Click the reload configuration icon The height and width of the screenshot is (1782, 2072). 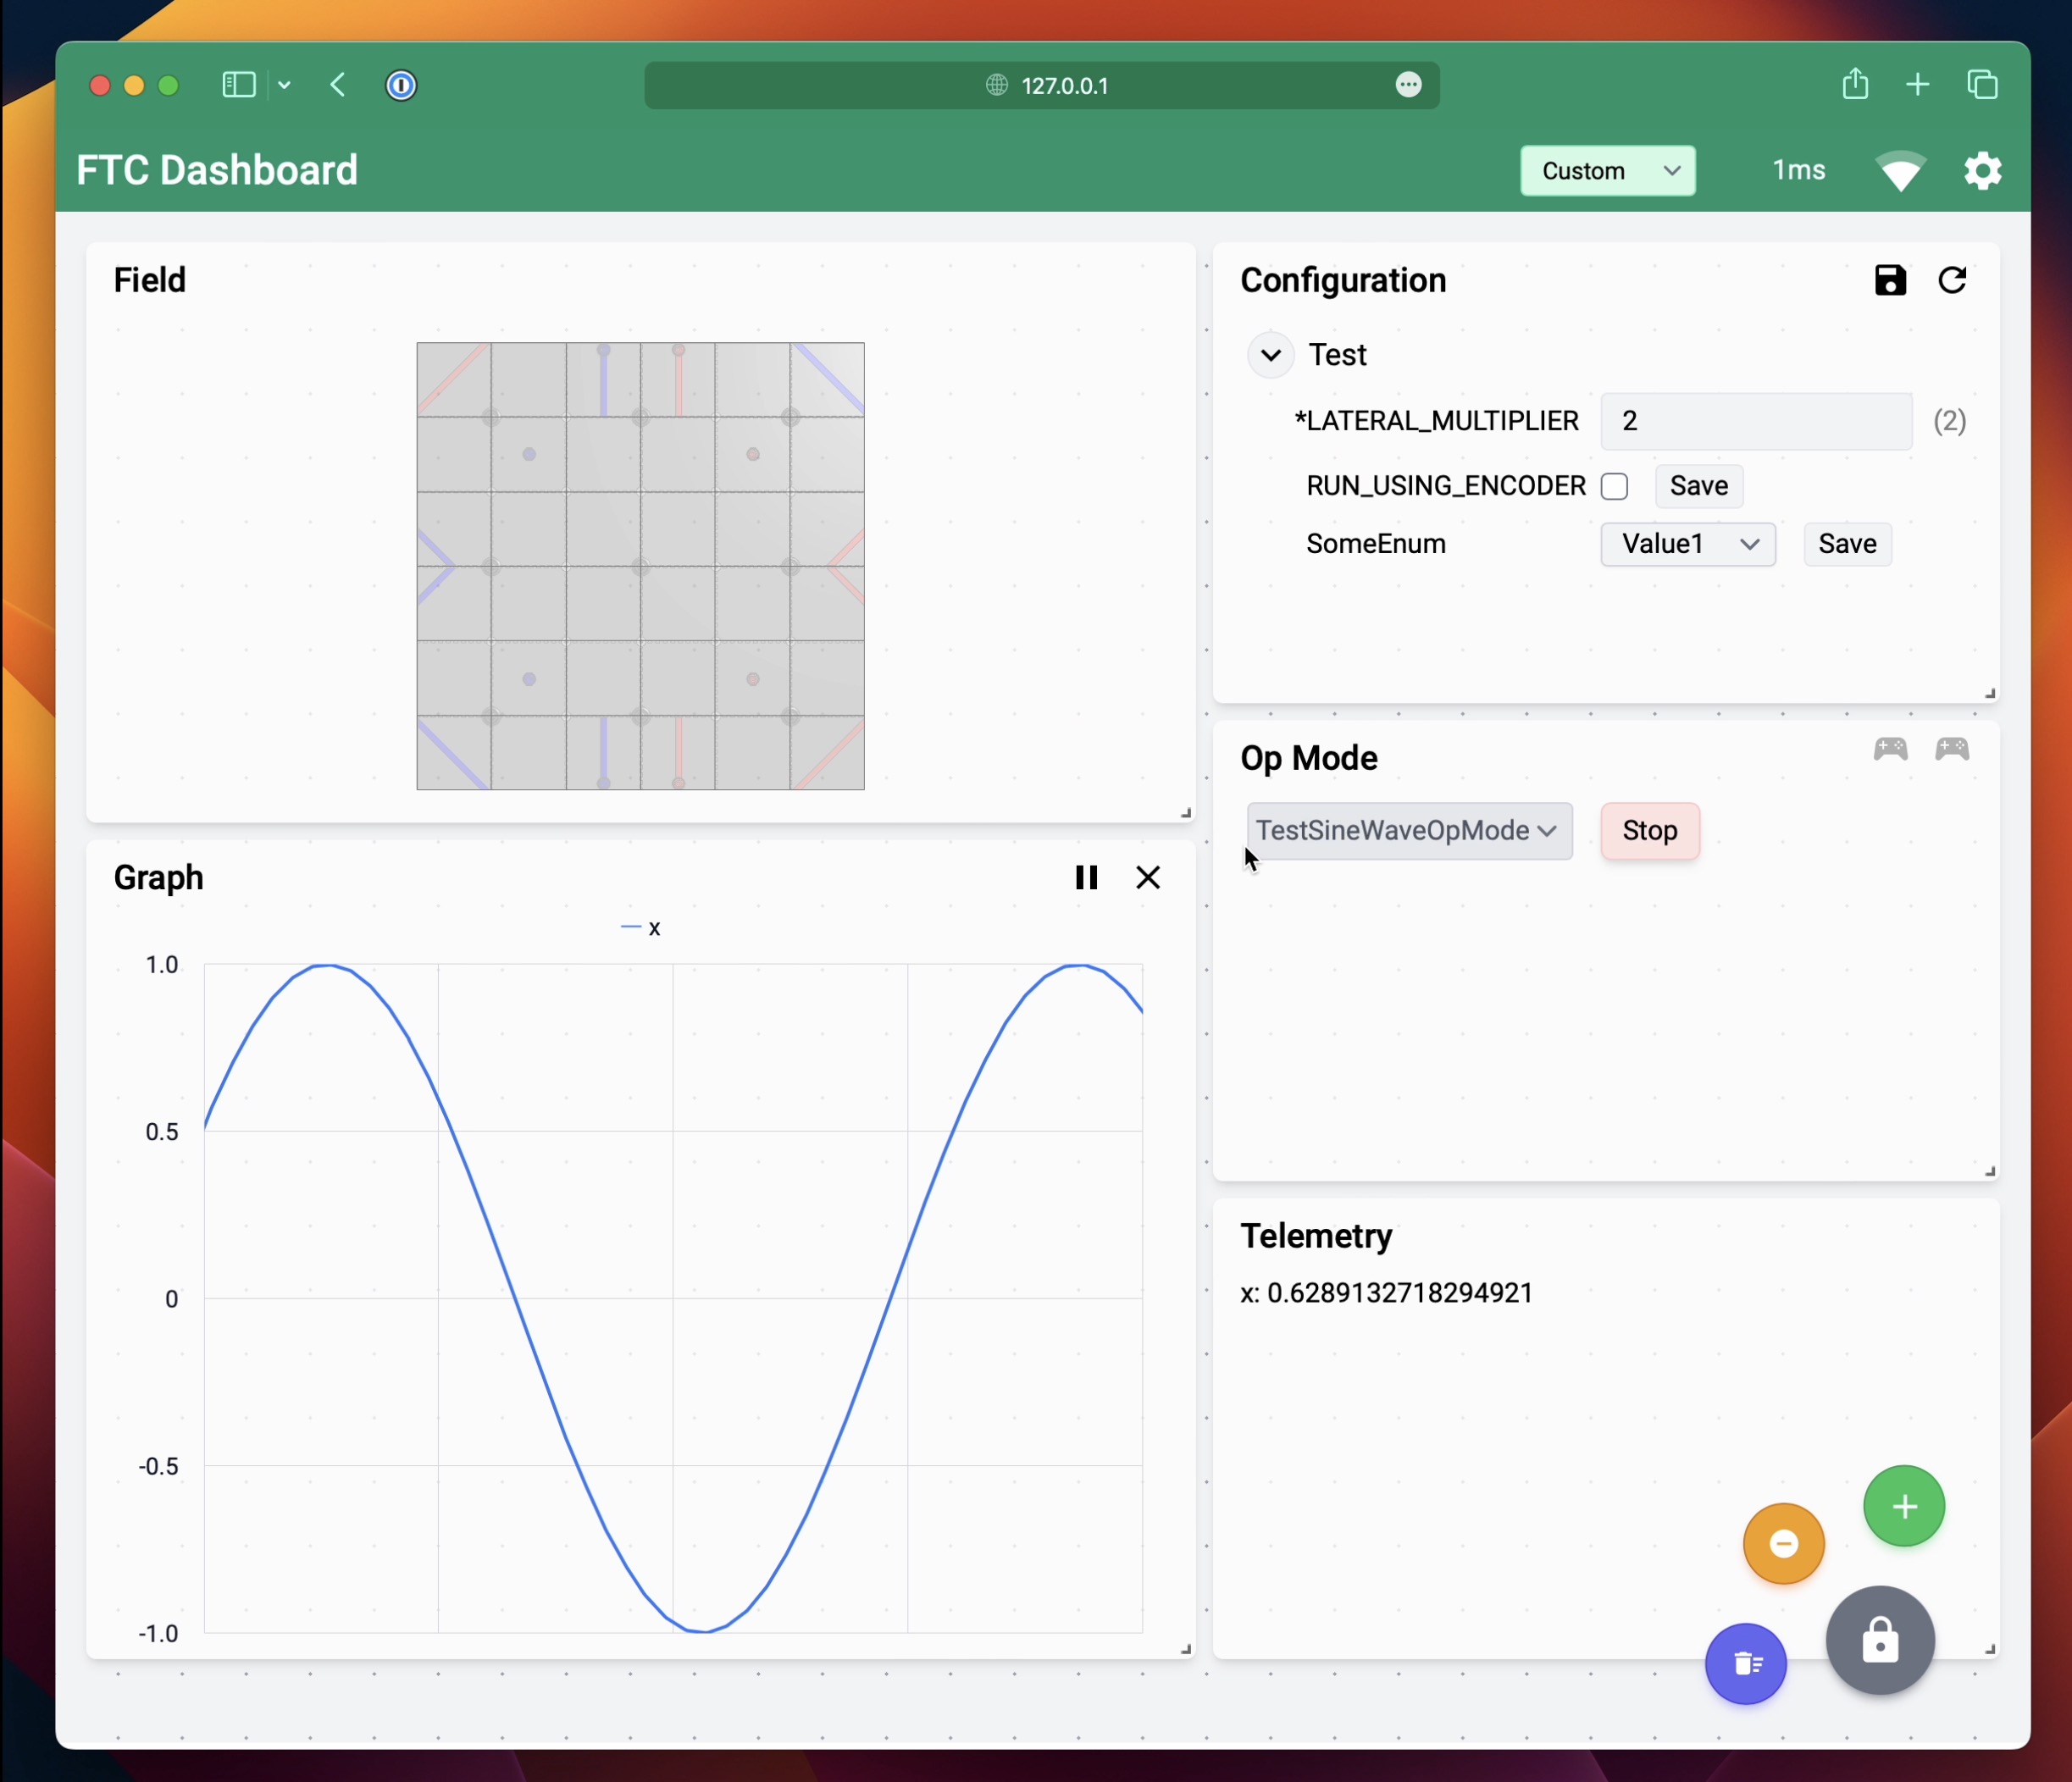1953,280
